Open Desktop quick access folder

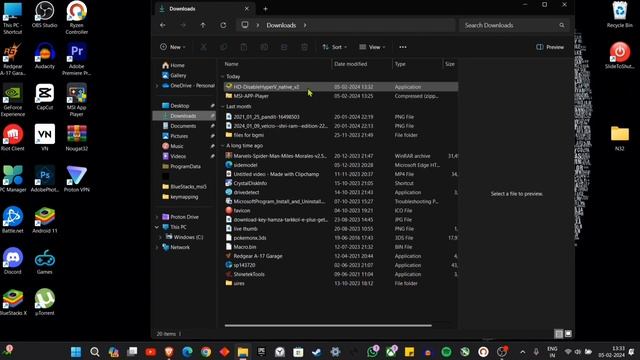(x=180, y=106)
